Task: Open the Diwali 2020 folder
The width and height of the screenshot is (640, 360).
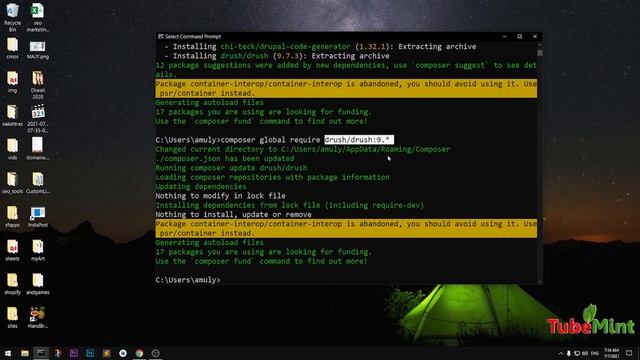Action: (38, 85)
